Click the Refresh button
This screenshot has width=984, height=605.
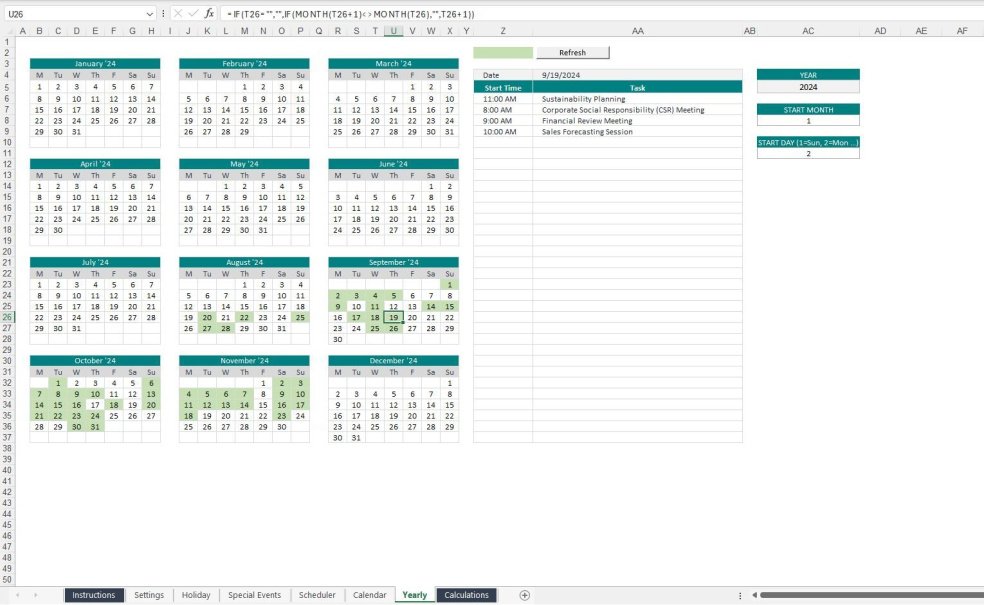tap(573, 52)
